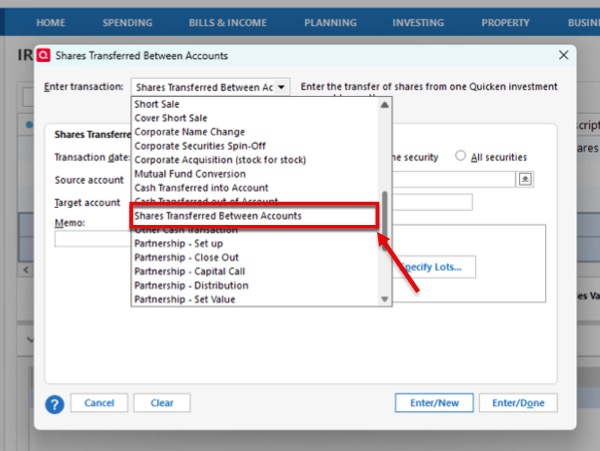Click the Quicken logo icon in the dialog title
This screenshot has width=600, height=451.
click(x=44, y=55)
